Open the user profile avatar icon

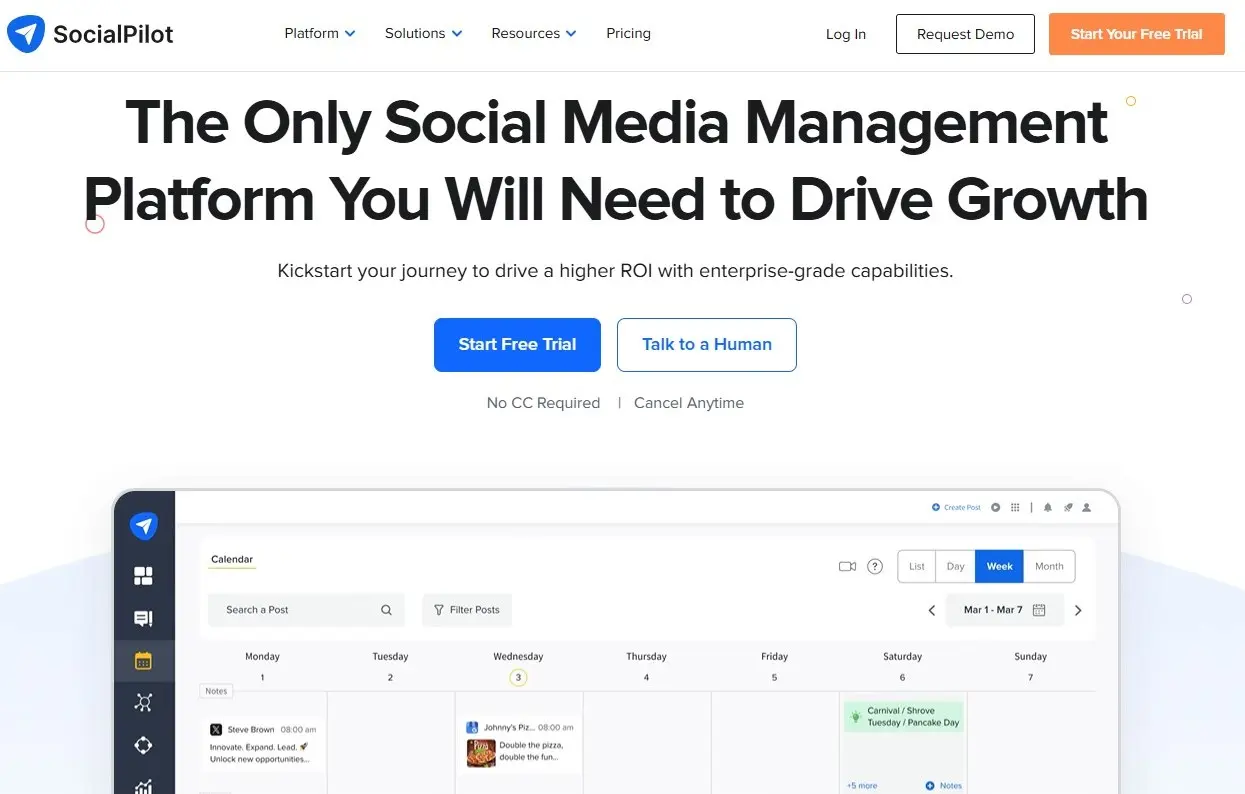coord(1086,507)
